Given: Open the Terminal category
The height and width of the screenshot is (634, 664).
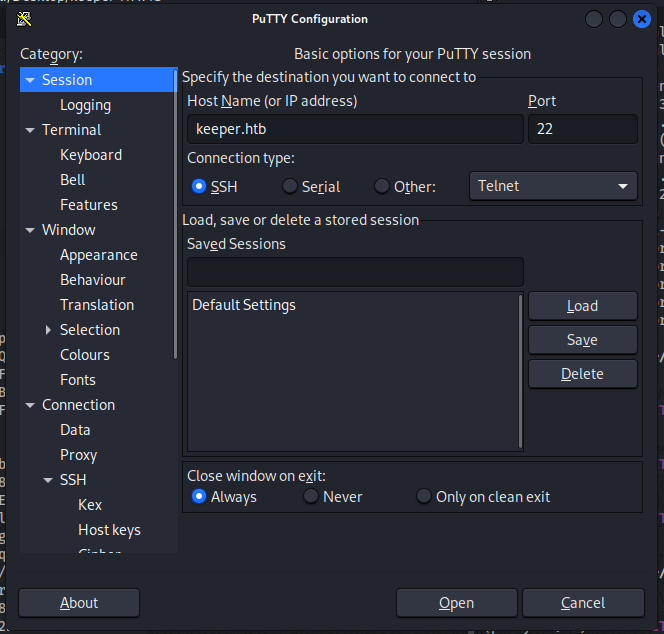Looking at the screenshot, I should click(x=72, y=130).
